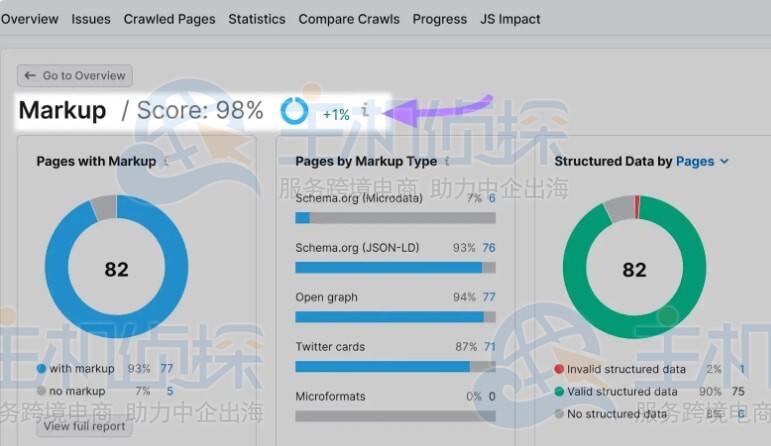Click info icon beside Pages by Markup Type
The image size is (771, 446).
point(447,161)
